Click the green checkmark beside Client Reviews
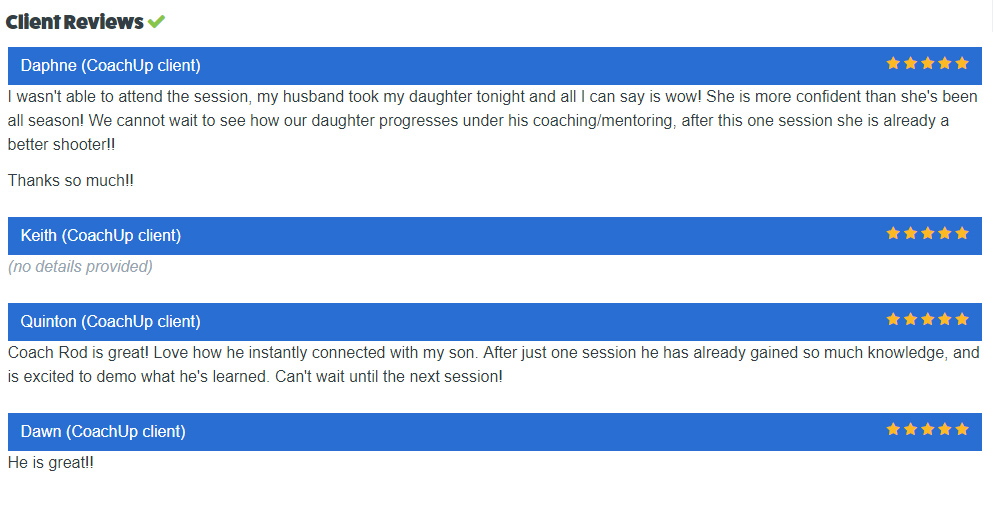Viewport: 994px width, 515px height. (156, 22)
